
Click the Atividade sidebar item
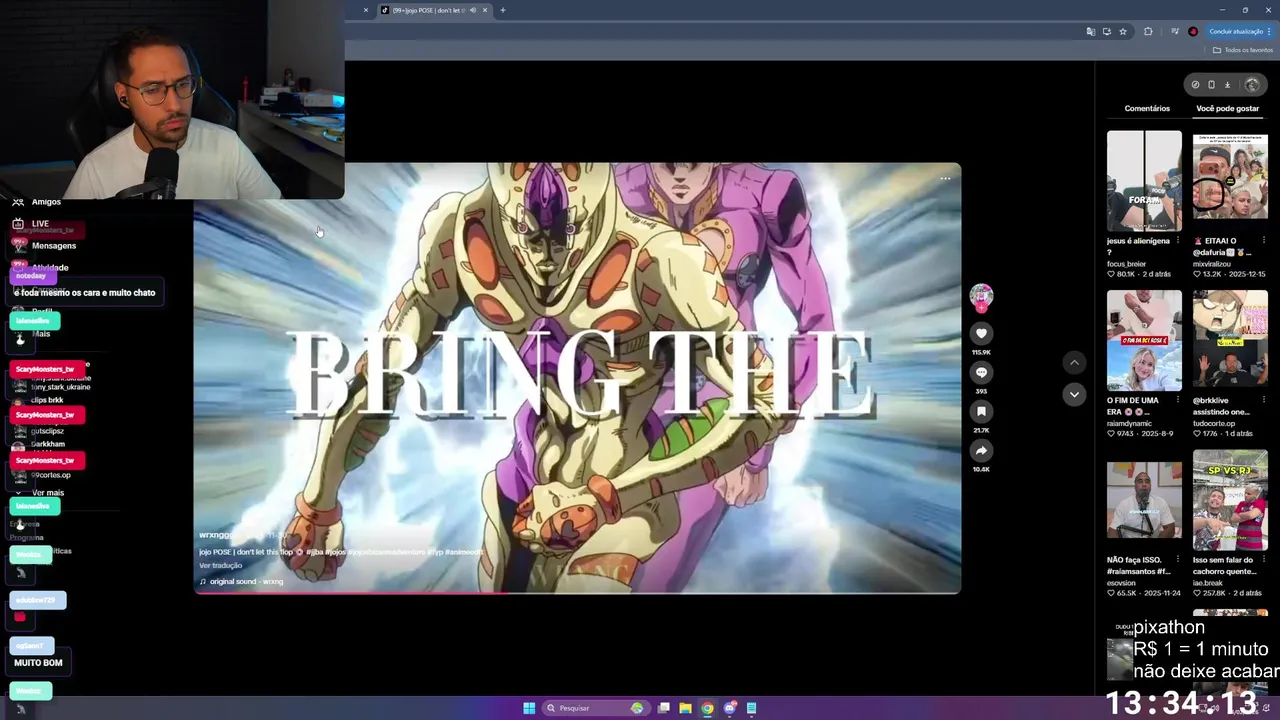pyautogui.click(x=50, y=268)
